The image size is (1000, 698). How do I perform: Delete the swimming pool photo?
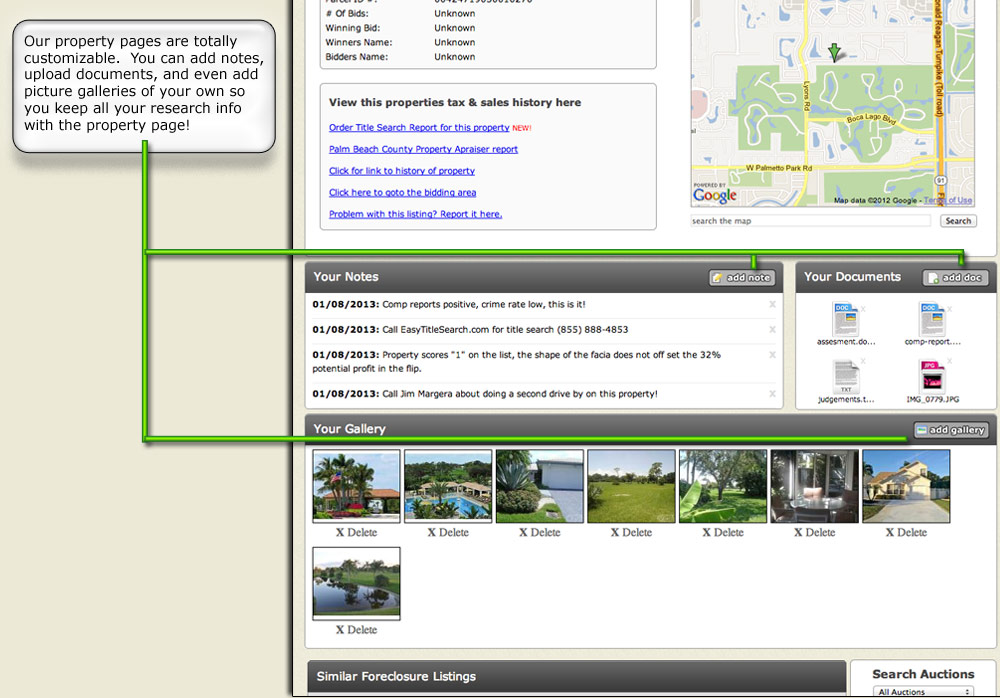(448, 532)
